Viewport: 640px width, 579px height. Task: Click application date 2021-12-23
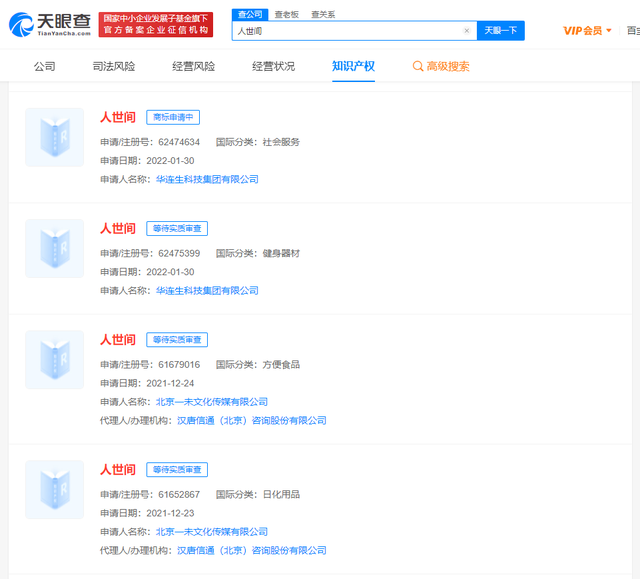click(170, 513)
